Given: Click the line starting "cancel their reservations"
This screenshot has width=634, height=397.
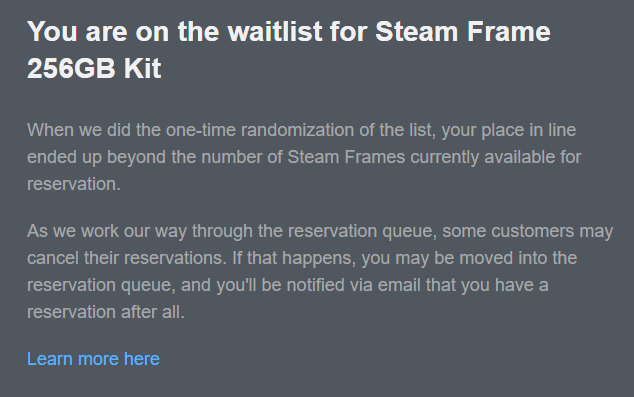Looking at the screenshot, I should (x=302, y=258).
